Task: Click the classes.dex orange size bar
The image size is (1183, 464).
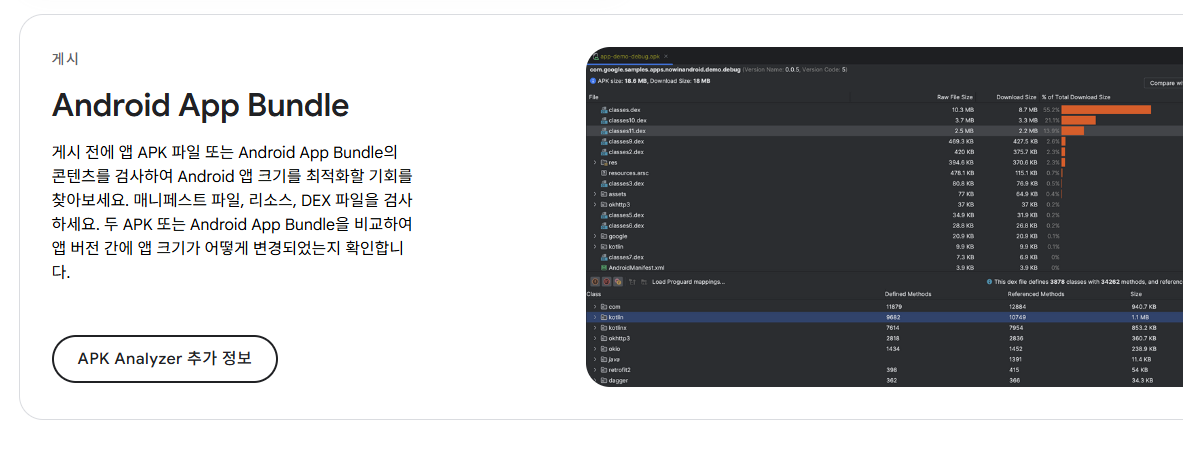Action: point(1106,110)
